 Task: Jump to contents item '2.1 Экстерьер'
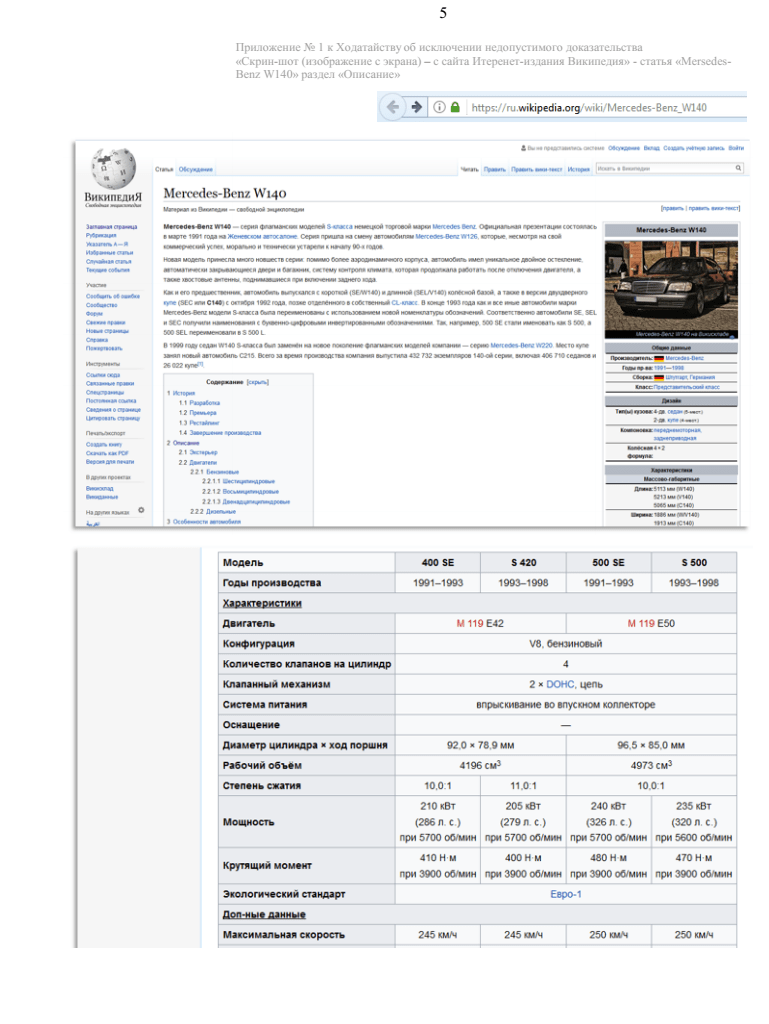coord(198,452)
